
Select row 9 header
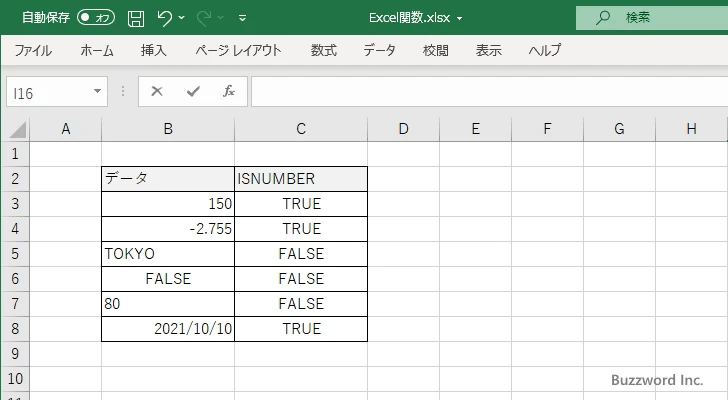point(15,354)
